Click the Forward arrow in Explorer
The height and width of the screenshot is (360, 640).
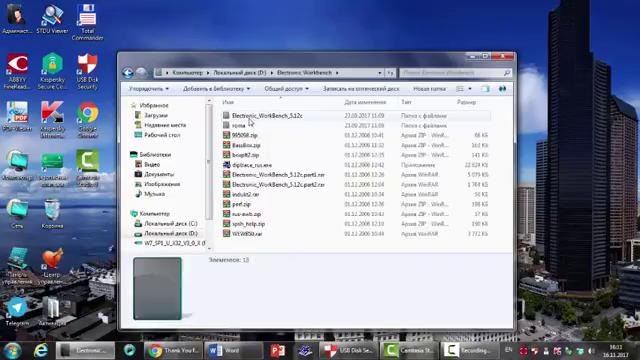[141, 73]
